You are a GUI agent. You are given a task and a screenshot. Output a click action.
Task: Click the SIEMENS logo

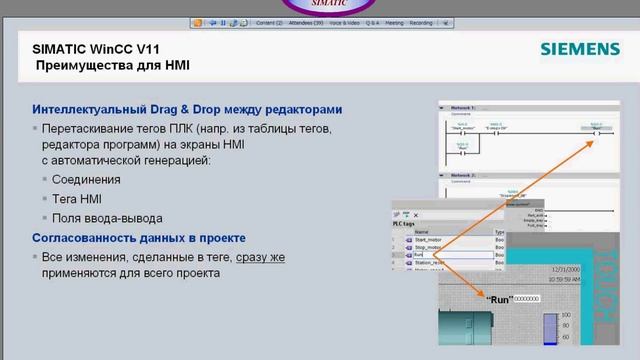tap(580, 49)
